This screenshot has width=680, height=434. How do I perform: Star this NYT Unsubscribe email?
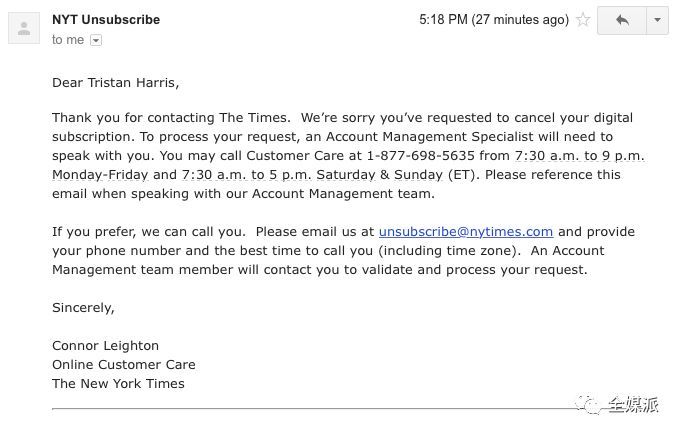pyautogui.click(x=583, y=20)
